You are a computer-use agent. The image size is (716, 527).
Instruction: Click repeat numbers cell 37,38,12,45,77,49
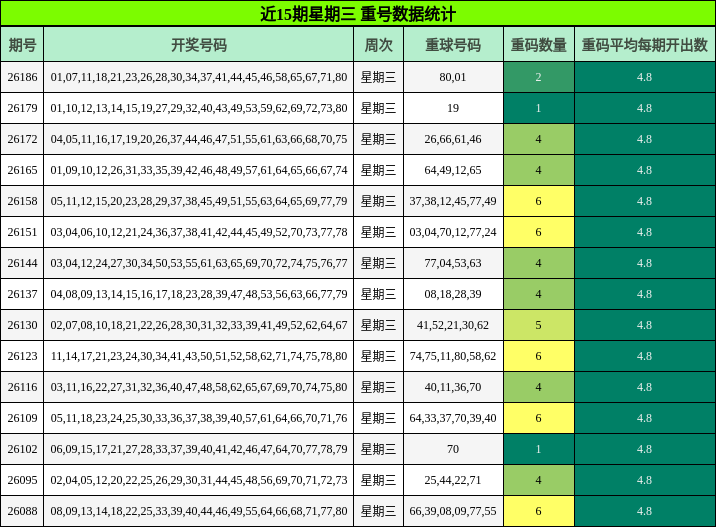(x=453, y=201)
